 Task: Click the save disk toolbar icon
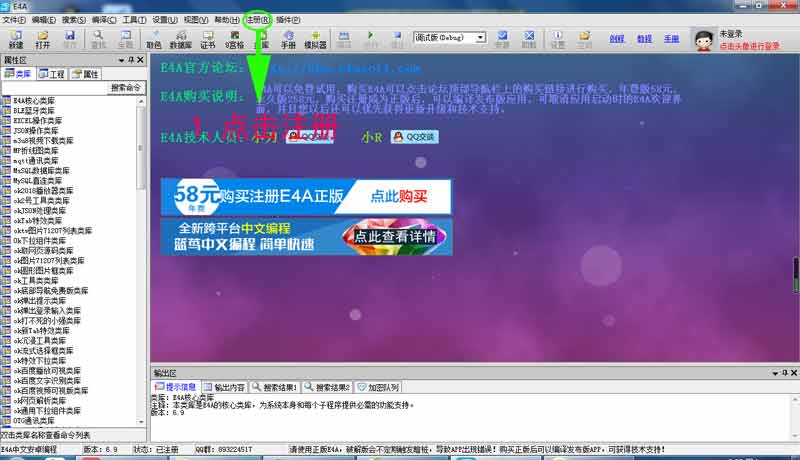pyautogui.click(x=69, y=39)
